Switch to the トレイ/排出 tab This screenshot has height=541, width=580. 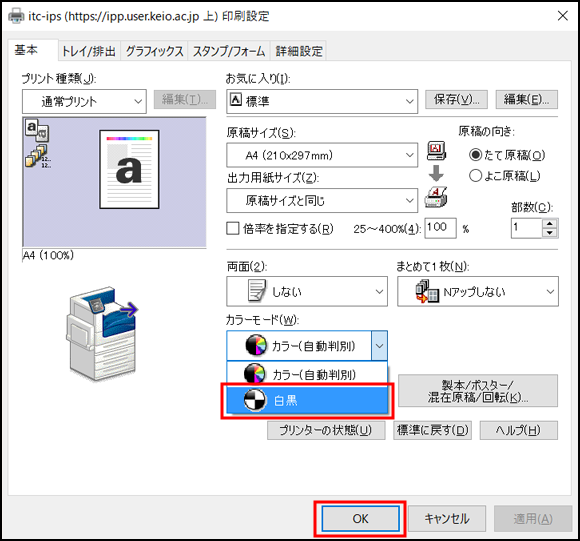(89, 51)
